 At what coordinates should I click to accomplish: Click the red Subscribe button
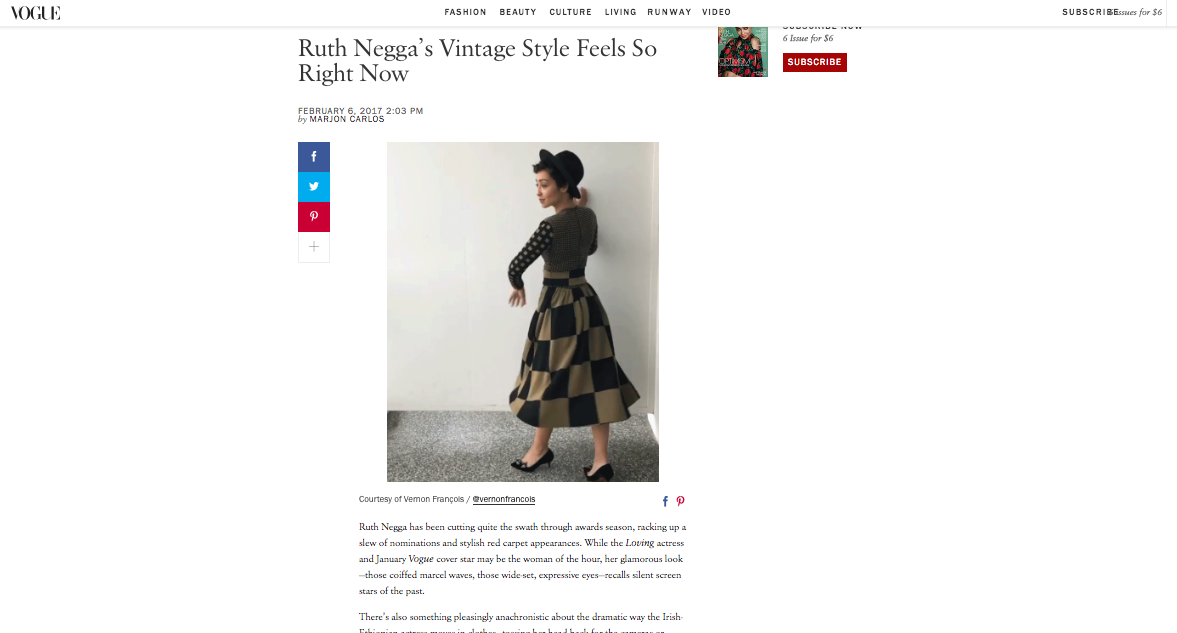814,62
